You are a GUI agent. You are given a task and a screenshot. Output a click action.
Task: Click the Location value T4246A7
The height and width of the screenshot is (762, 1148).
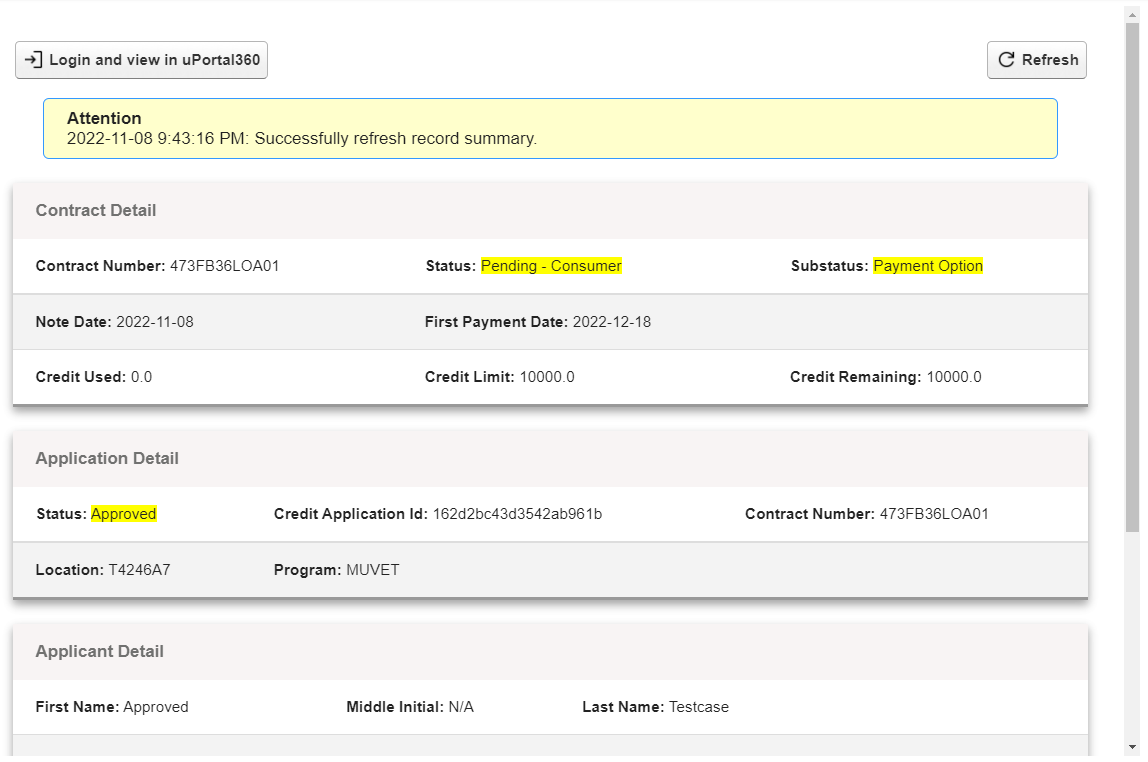click(x=140, y=569)
